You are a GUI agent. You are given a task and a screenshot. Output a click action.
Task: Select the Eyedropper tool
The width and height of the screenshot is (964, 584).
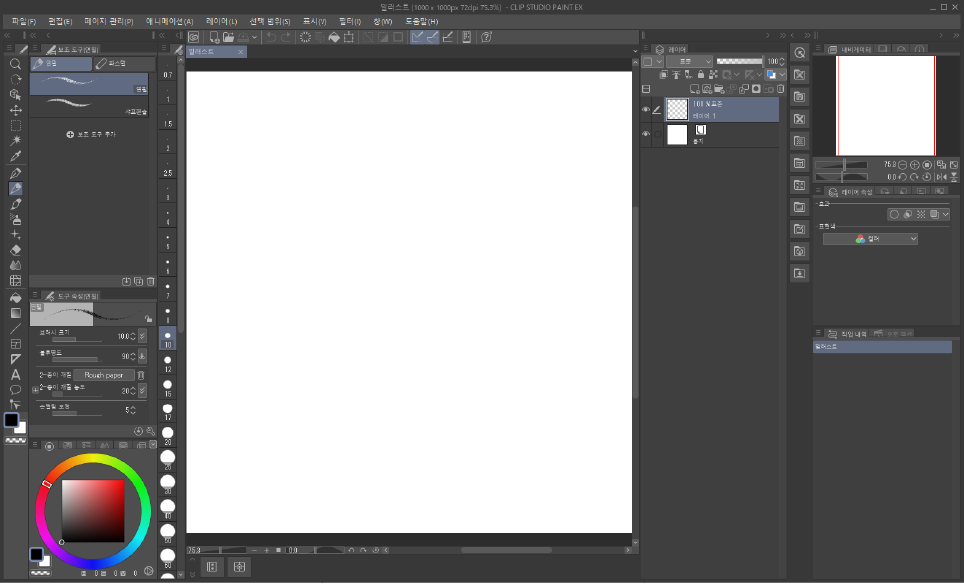coord(15,156)
